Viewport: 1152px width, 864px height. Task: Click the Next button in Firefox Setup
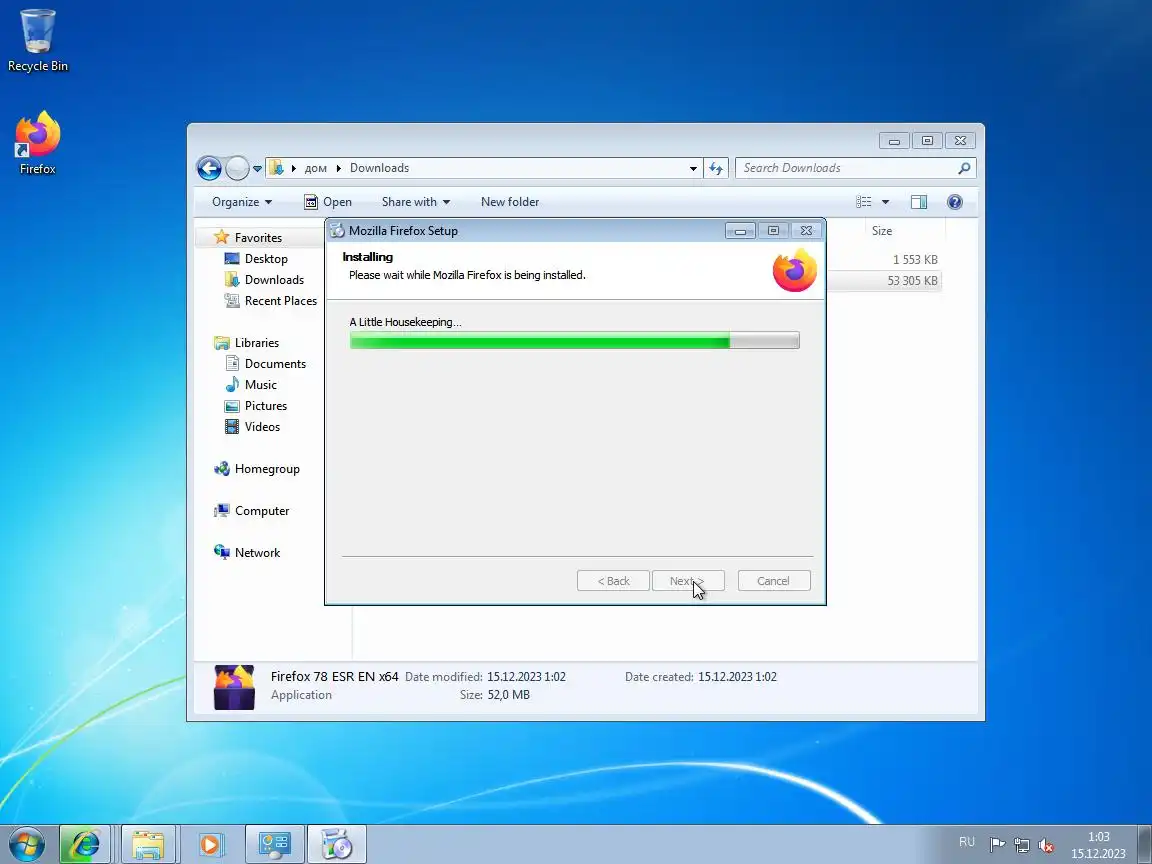tap(688, 581)
